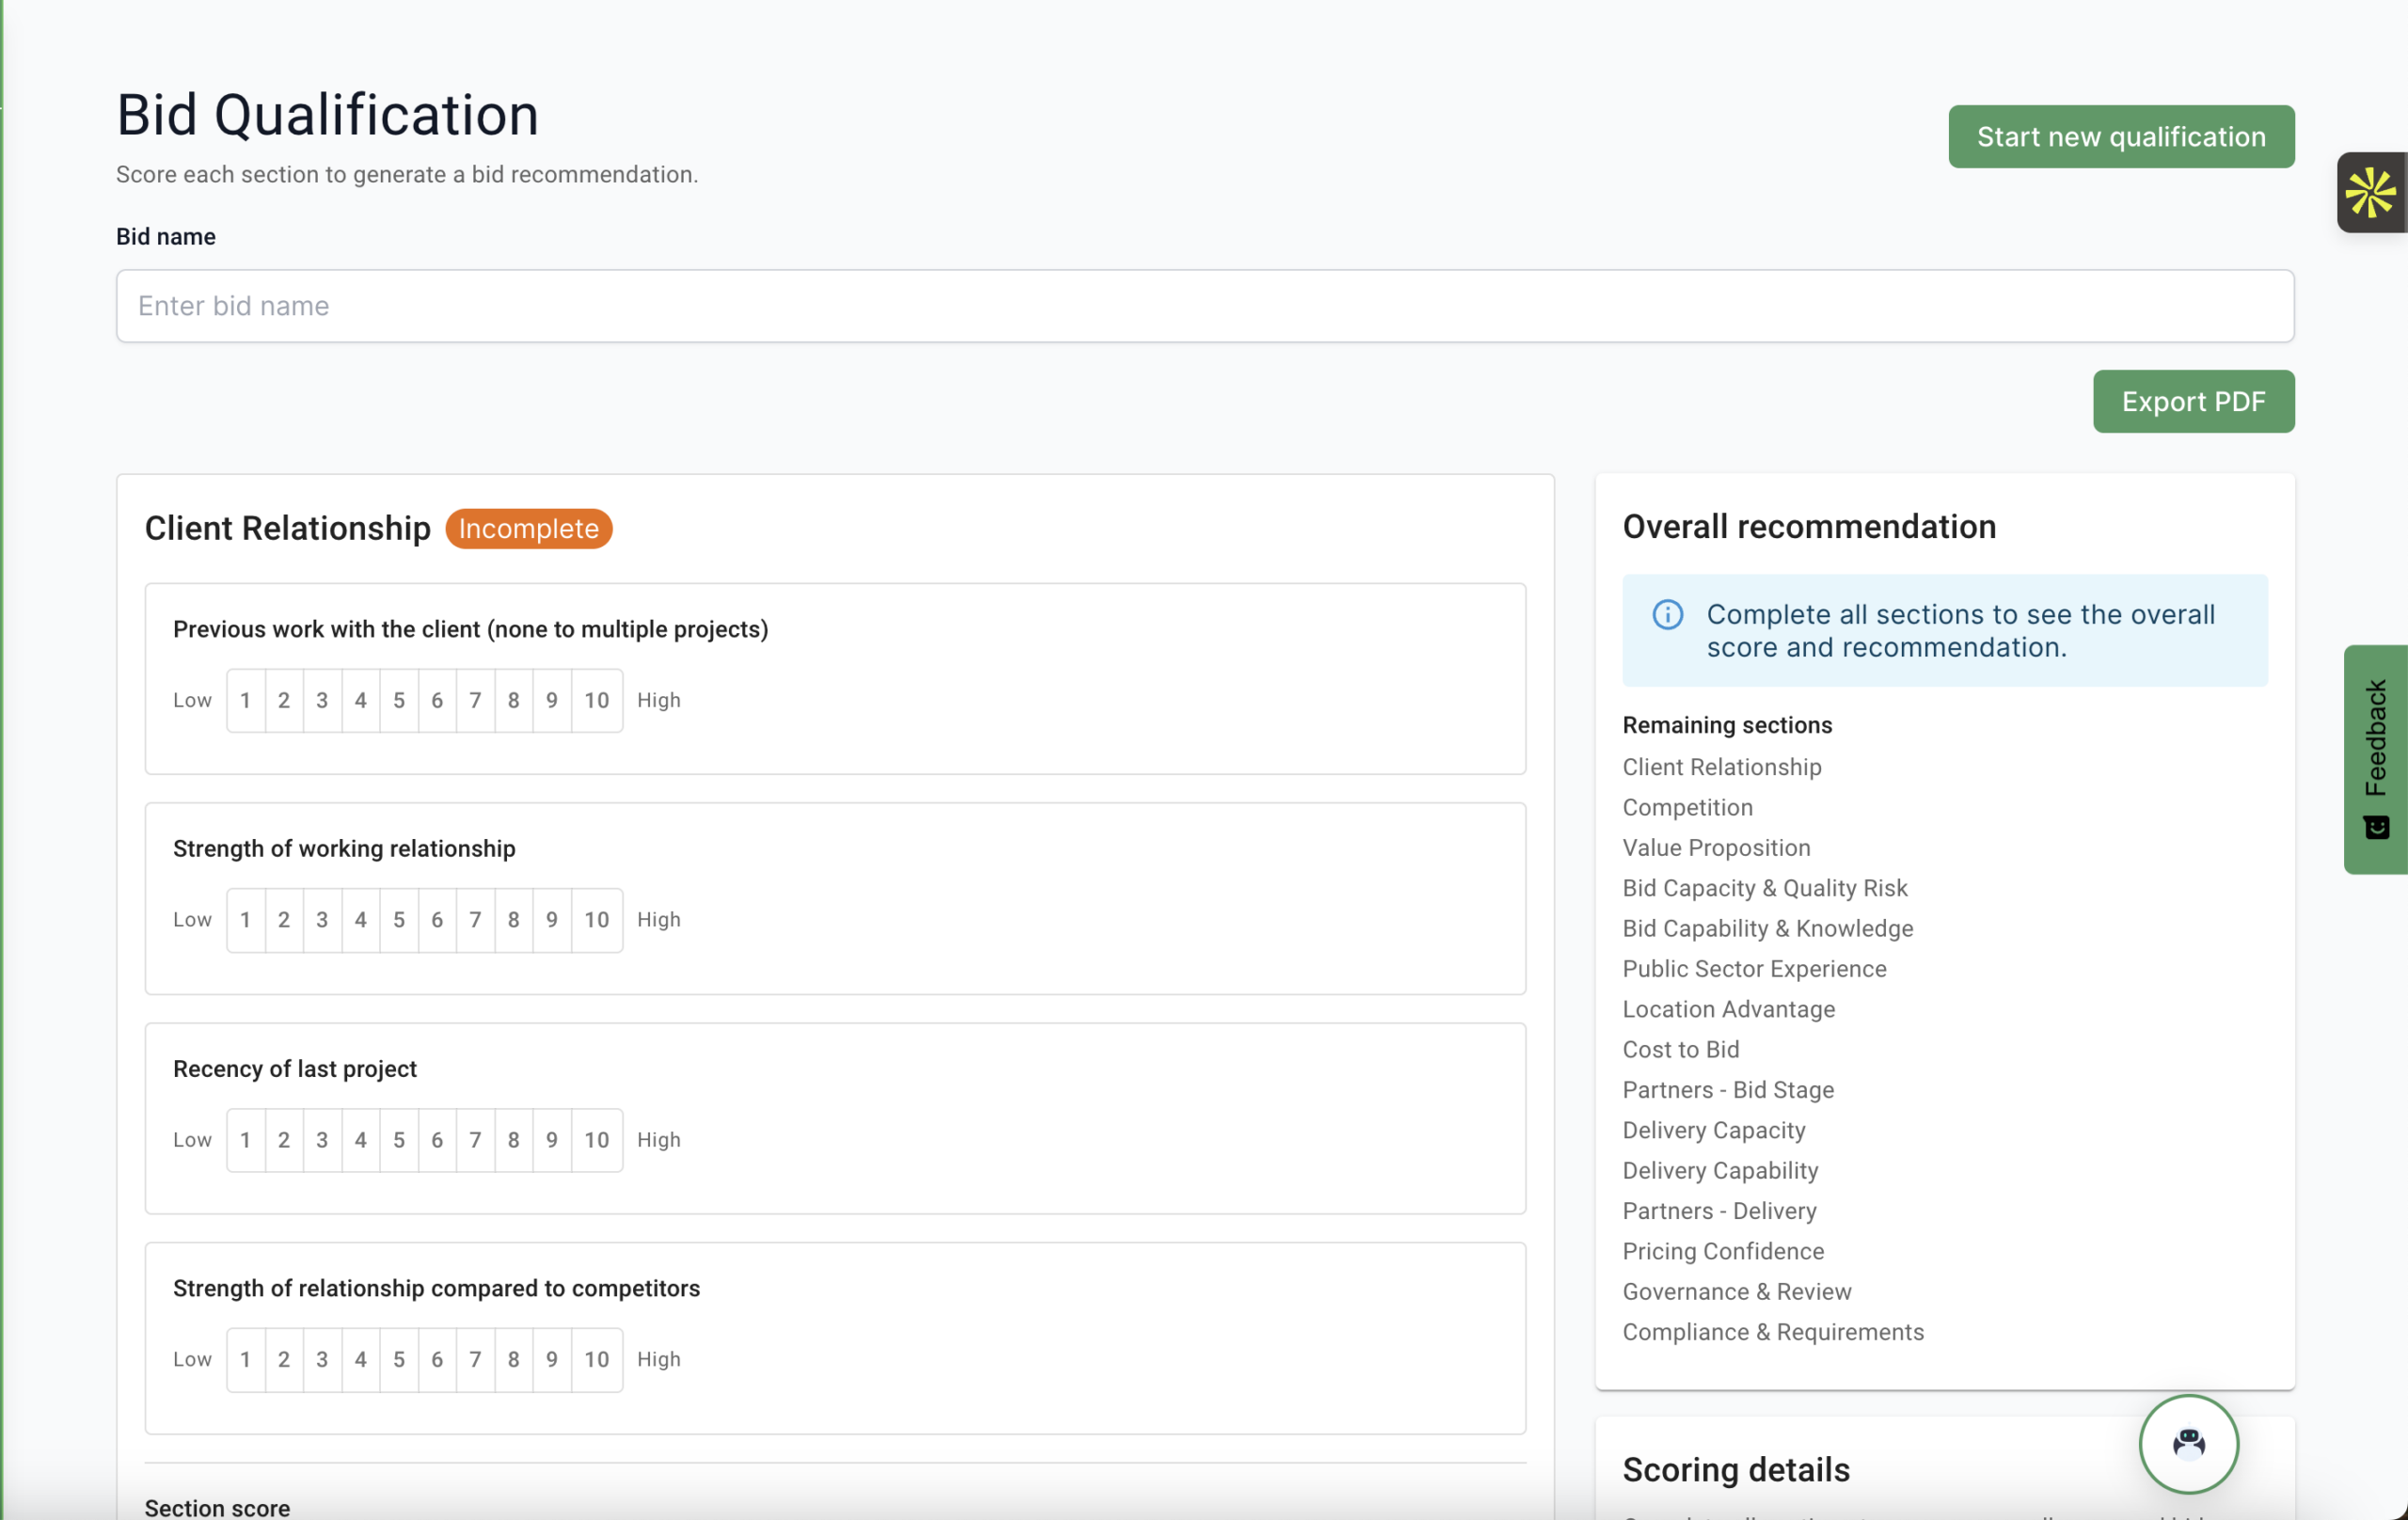Open the chatbot assistant bubble
2408x1520 pixels.
(2188, 1443)
